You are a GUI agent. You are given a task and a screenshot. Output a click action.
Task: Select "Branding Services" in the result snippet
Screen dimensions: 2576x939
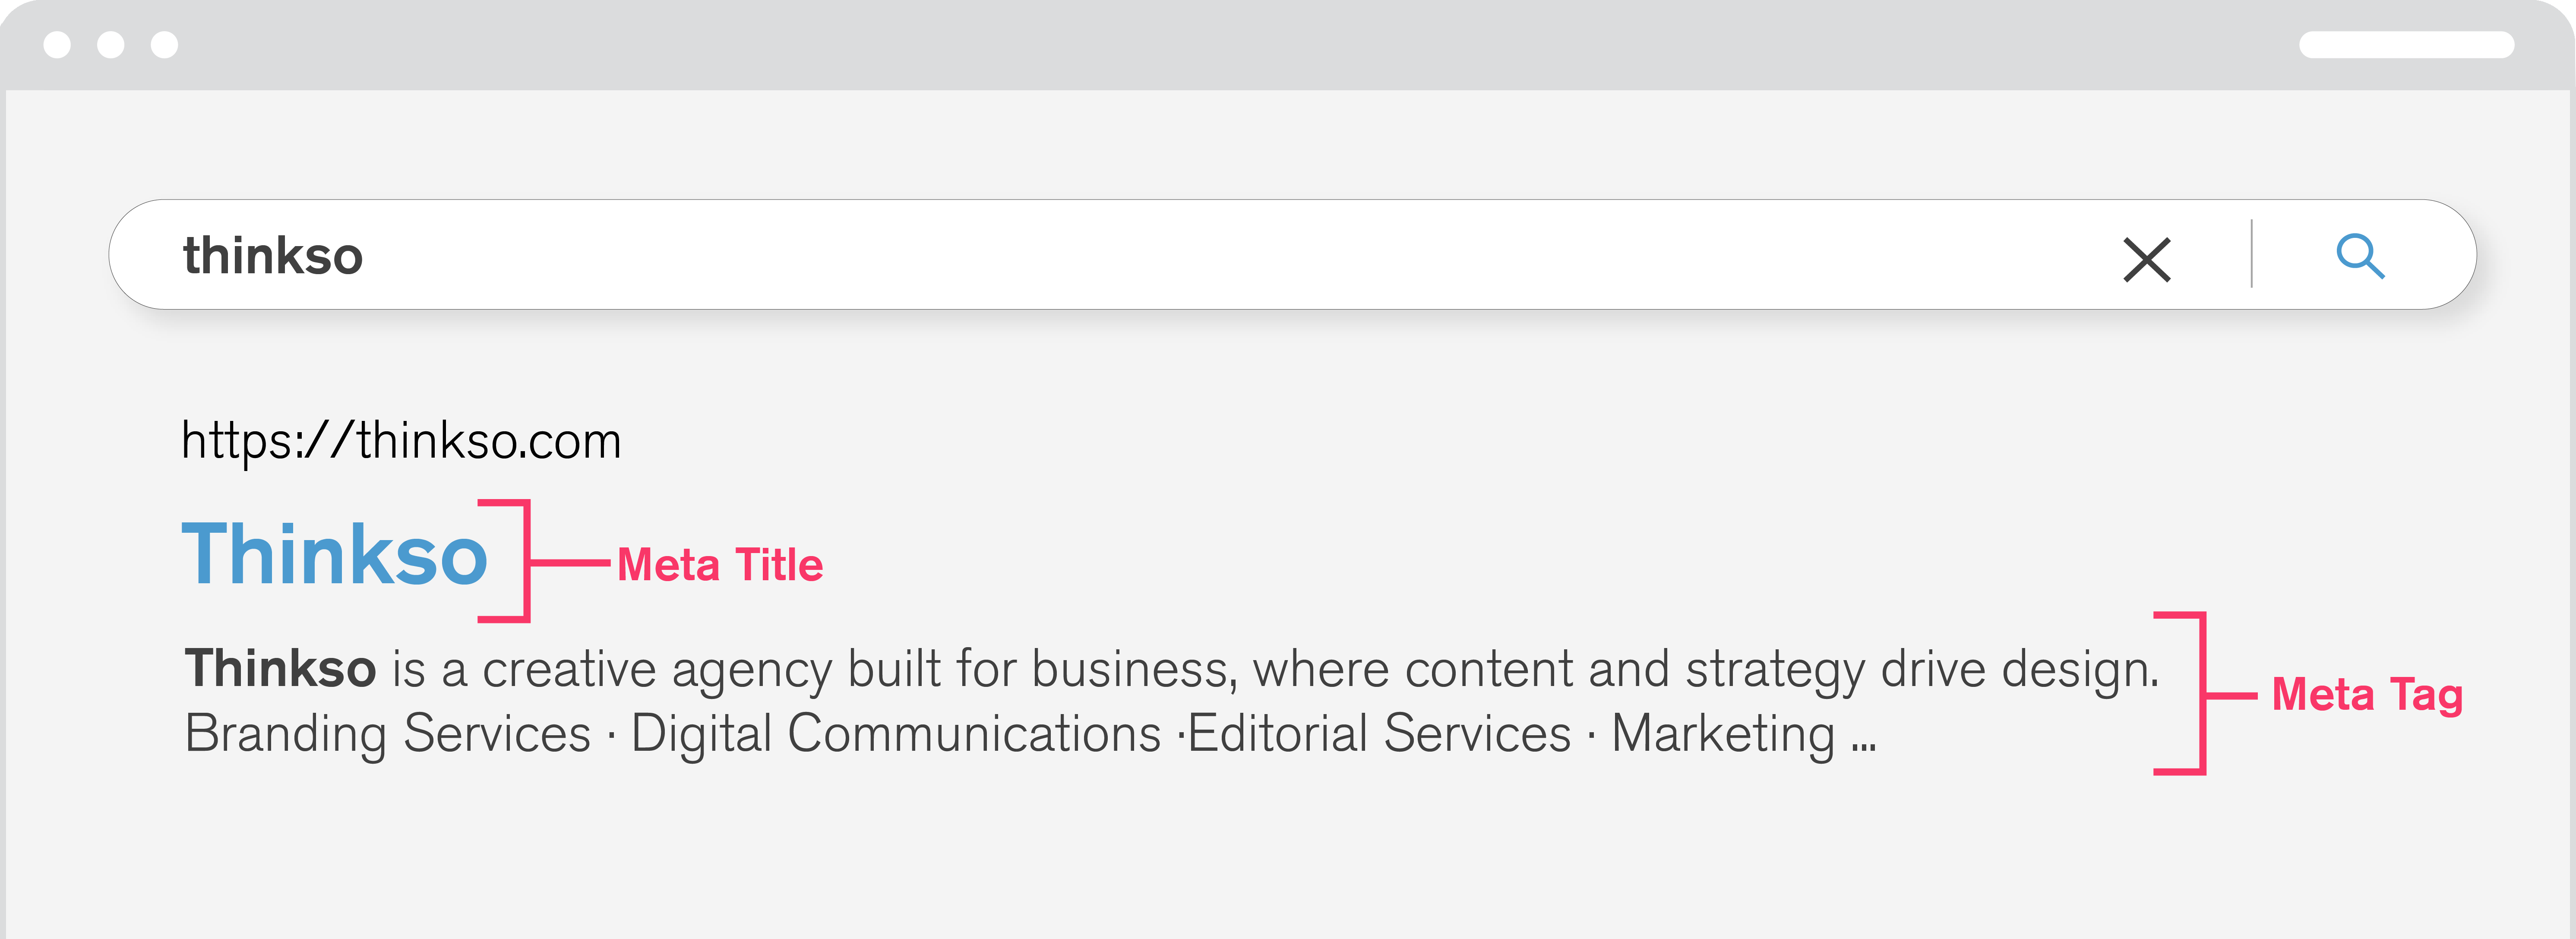tap(388, 734)
